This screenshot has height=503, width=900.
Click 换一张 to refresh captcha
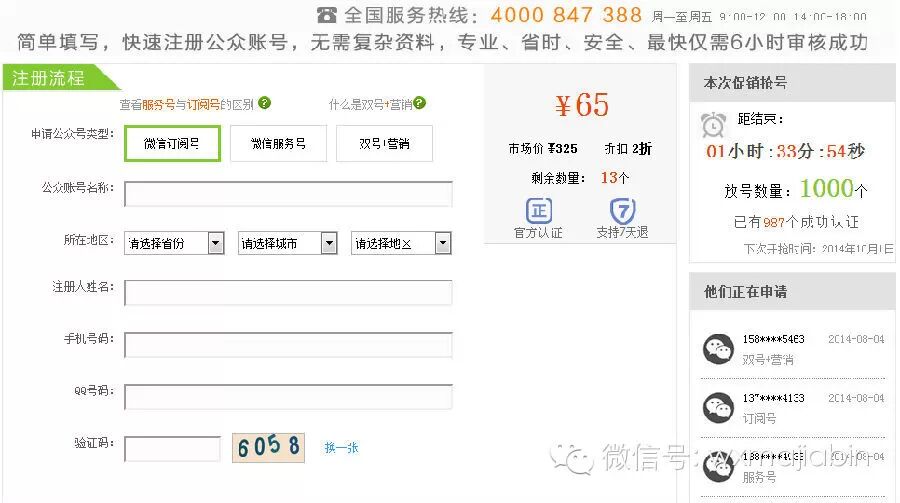coord(341,448)
